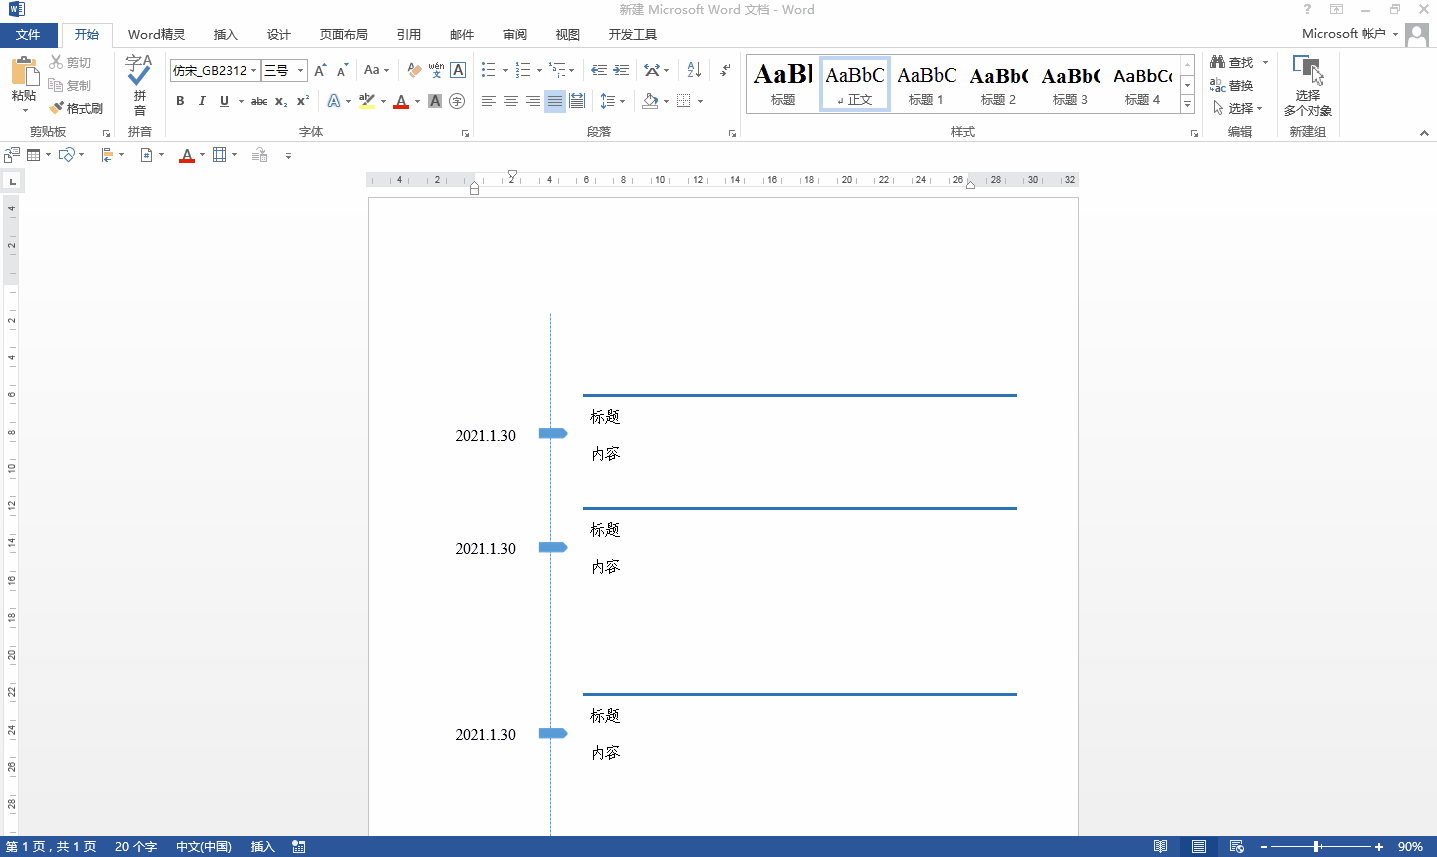Collapse the ribbon with the chevron arrow
Image resolution: width=1437 pixels, height=857 pixels.
tap(1424, 133)
